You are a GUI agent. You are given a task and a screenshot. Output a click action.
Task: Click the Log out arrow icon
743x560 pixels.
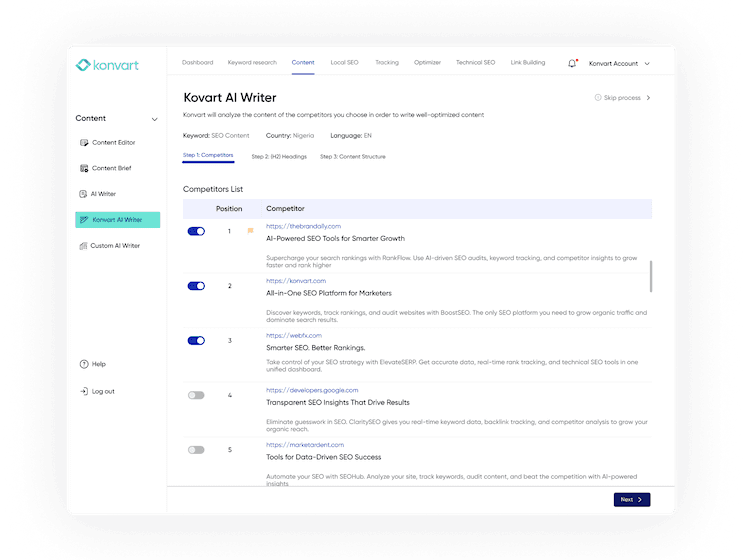pyautogui.click(x=84, y=391)
